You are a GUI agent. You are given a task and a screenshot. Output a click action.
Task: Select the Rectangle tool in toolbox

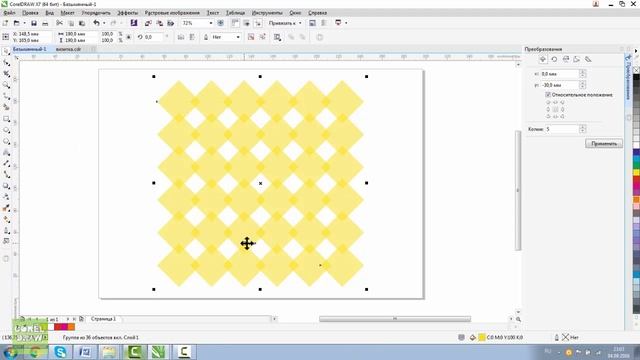(x=6, y=119)
